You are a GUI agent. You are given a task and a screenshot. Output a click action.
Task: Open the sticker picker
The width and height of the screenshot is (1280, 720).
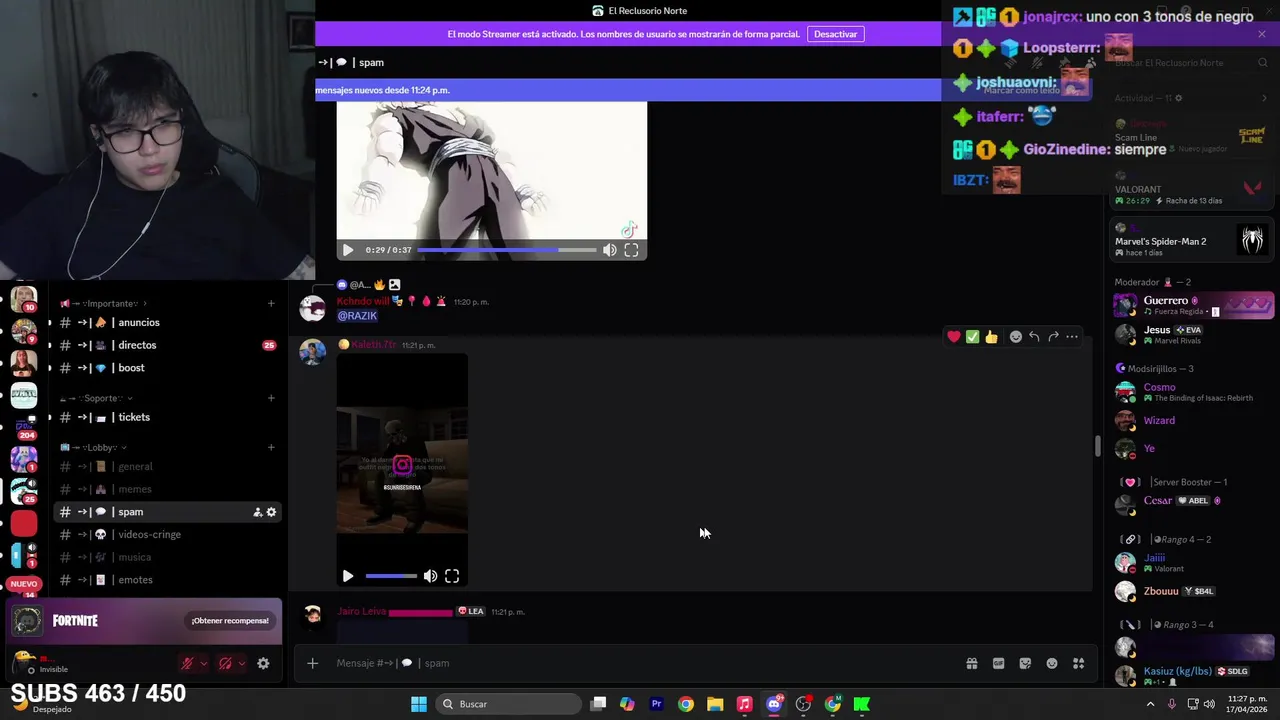[1025, 663]
